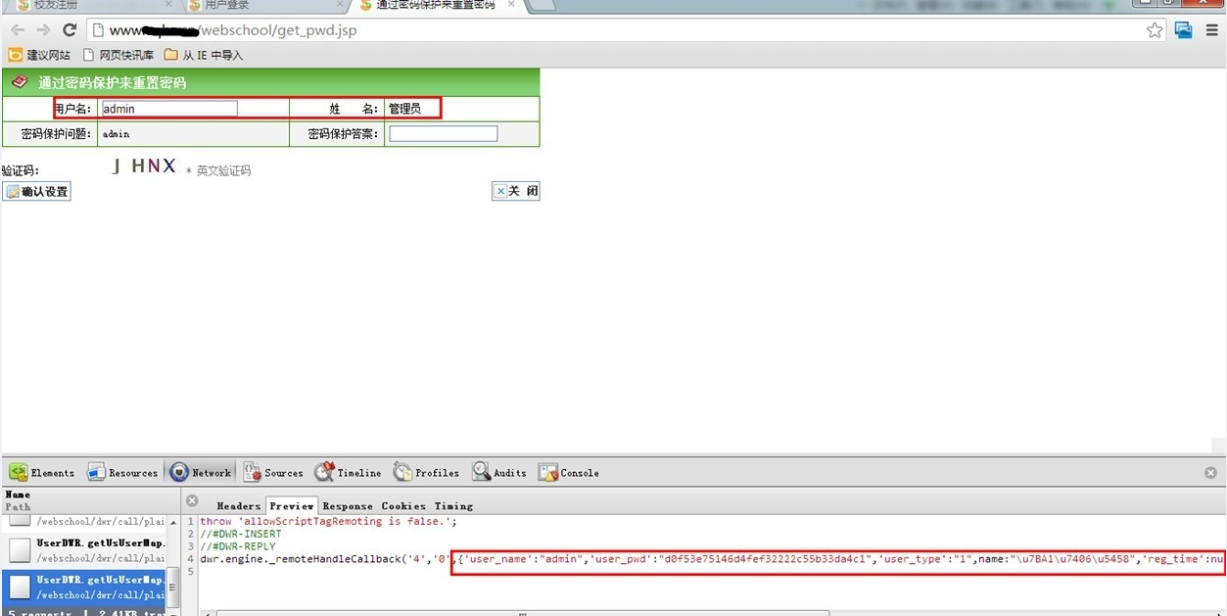Click the dwr.engine._remoteHandleCallback text
This screenshot has width=1227, height=616.
298,559
